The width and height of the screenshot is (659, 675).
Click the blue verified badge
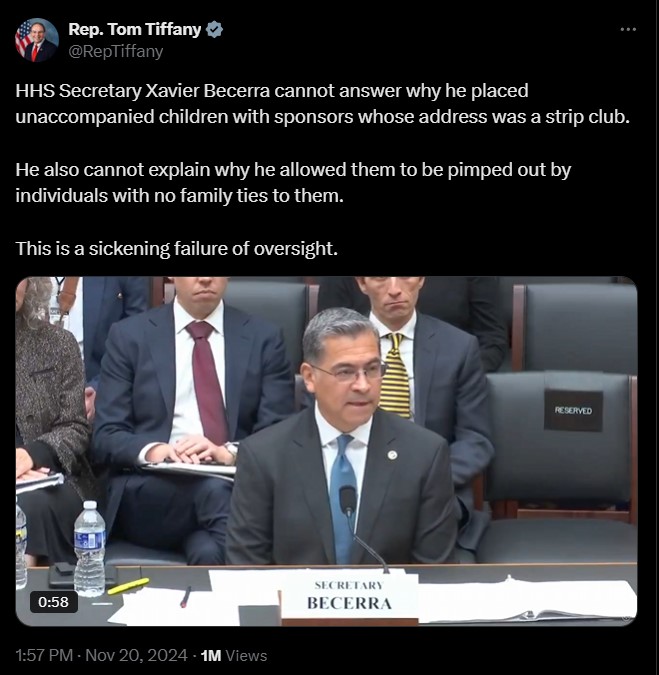[214, 29]
